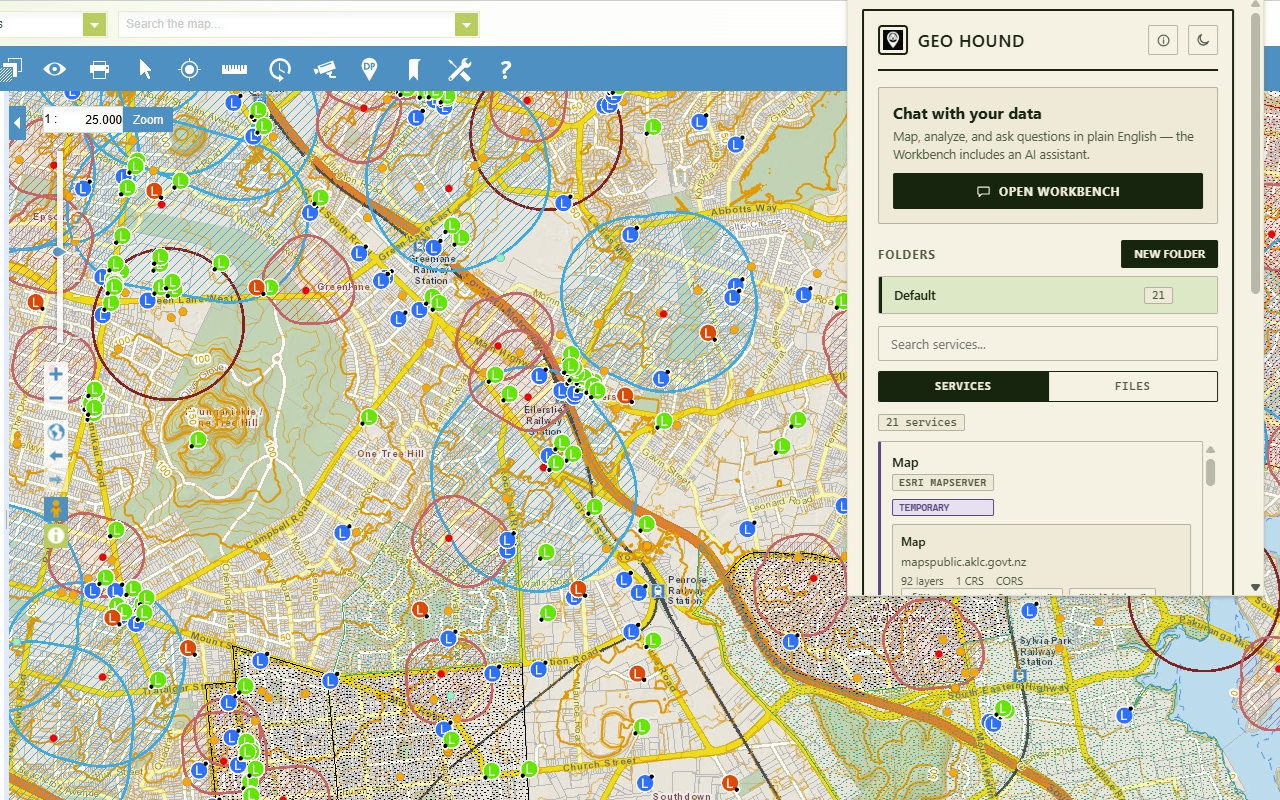
Task: Activate the Street View pegman
Action: pos(56,509)
